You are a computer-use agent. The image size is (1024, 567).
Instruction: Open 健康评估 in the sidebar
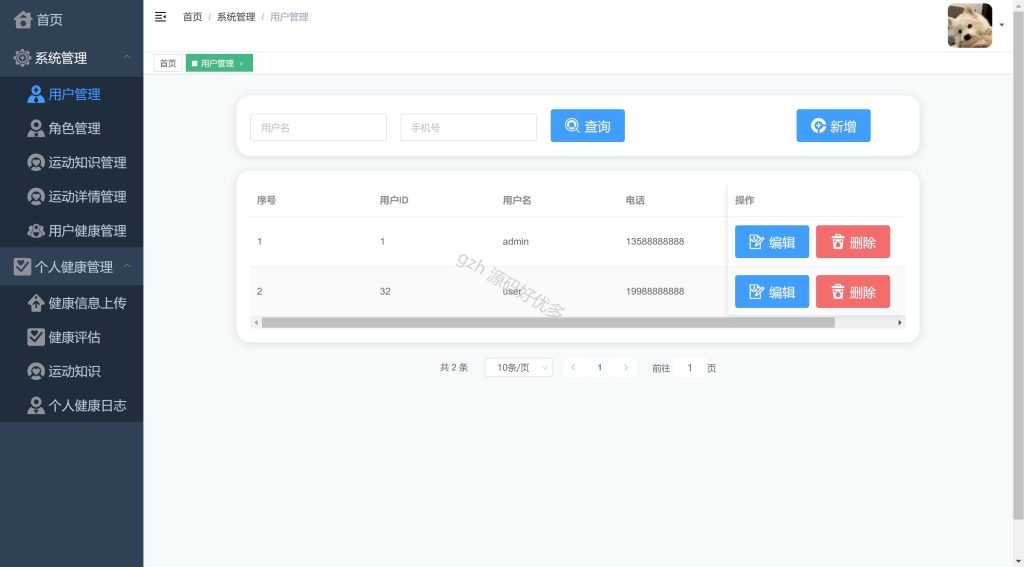coord(72,337)
